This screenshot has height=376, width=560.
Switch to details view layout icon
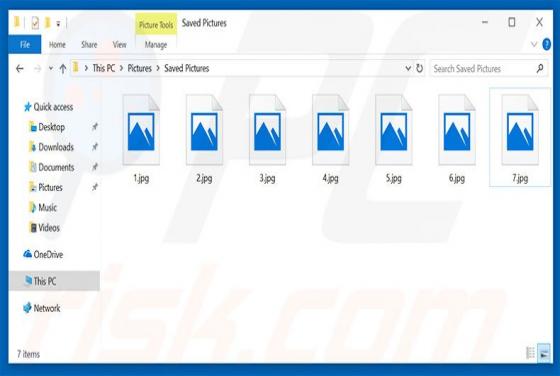point(530,353)
